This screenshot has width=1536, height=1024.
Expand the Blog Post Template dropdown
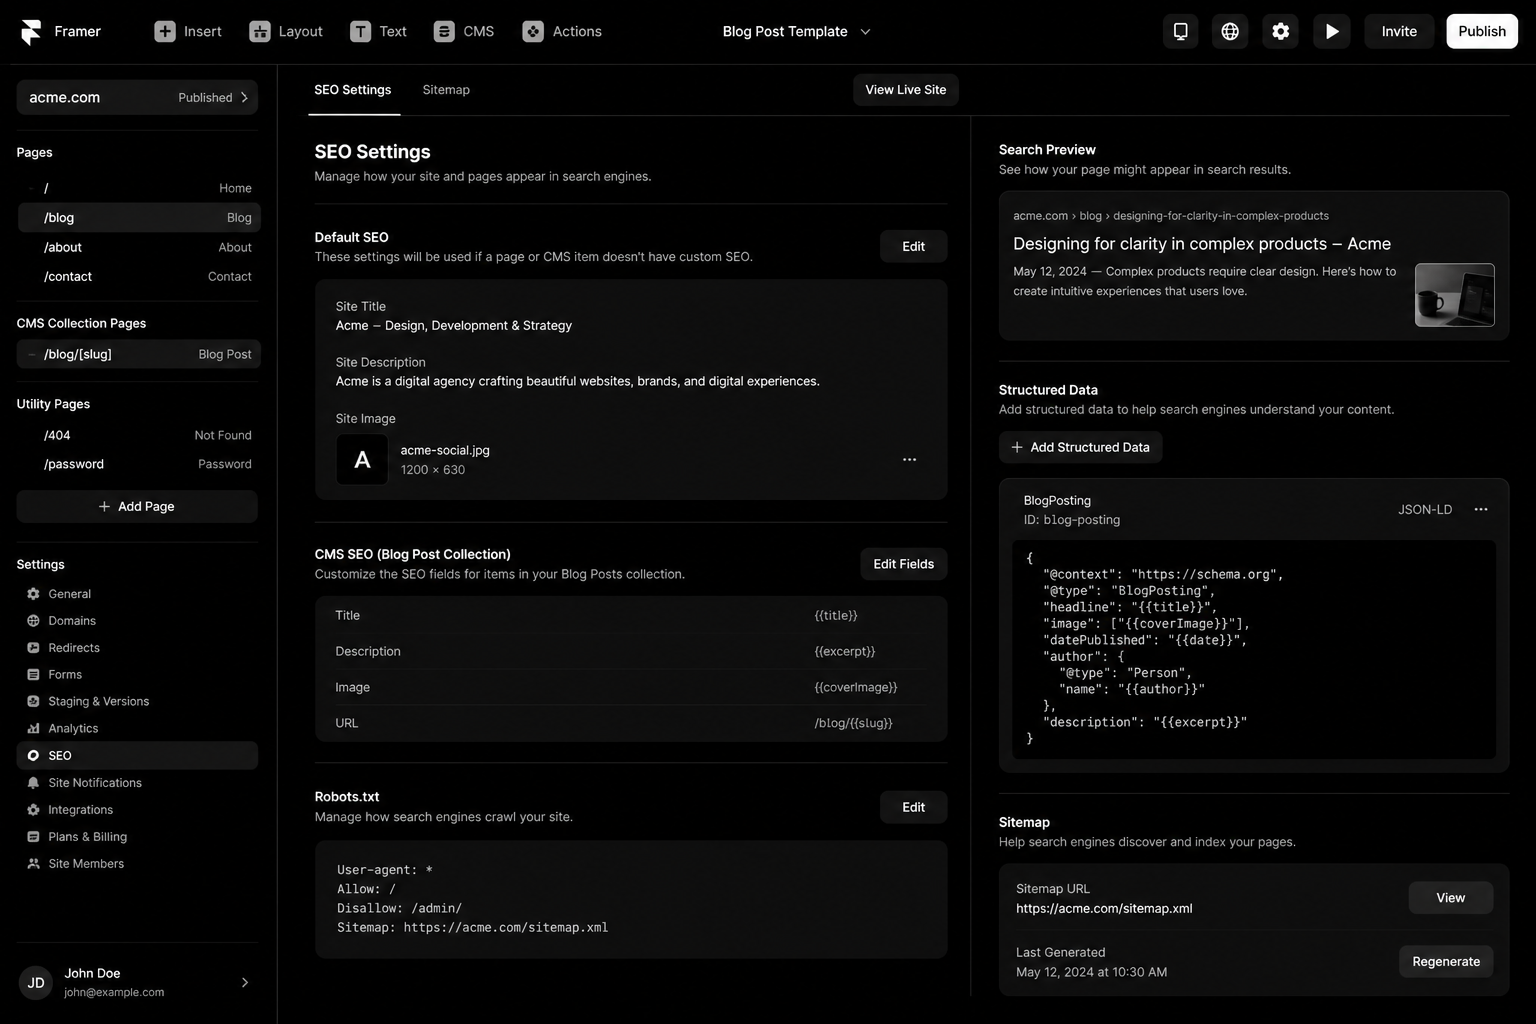[x=797, y=32]
